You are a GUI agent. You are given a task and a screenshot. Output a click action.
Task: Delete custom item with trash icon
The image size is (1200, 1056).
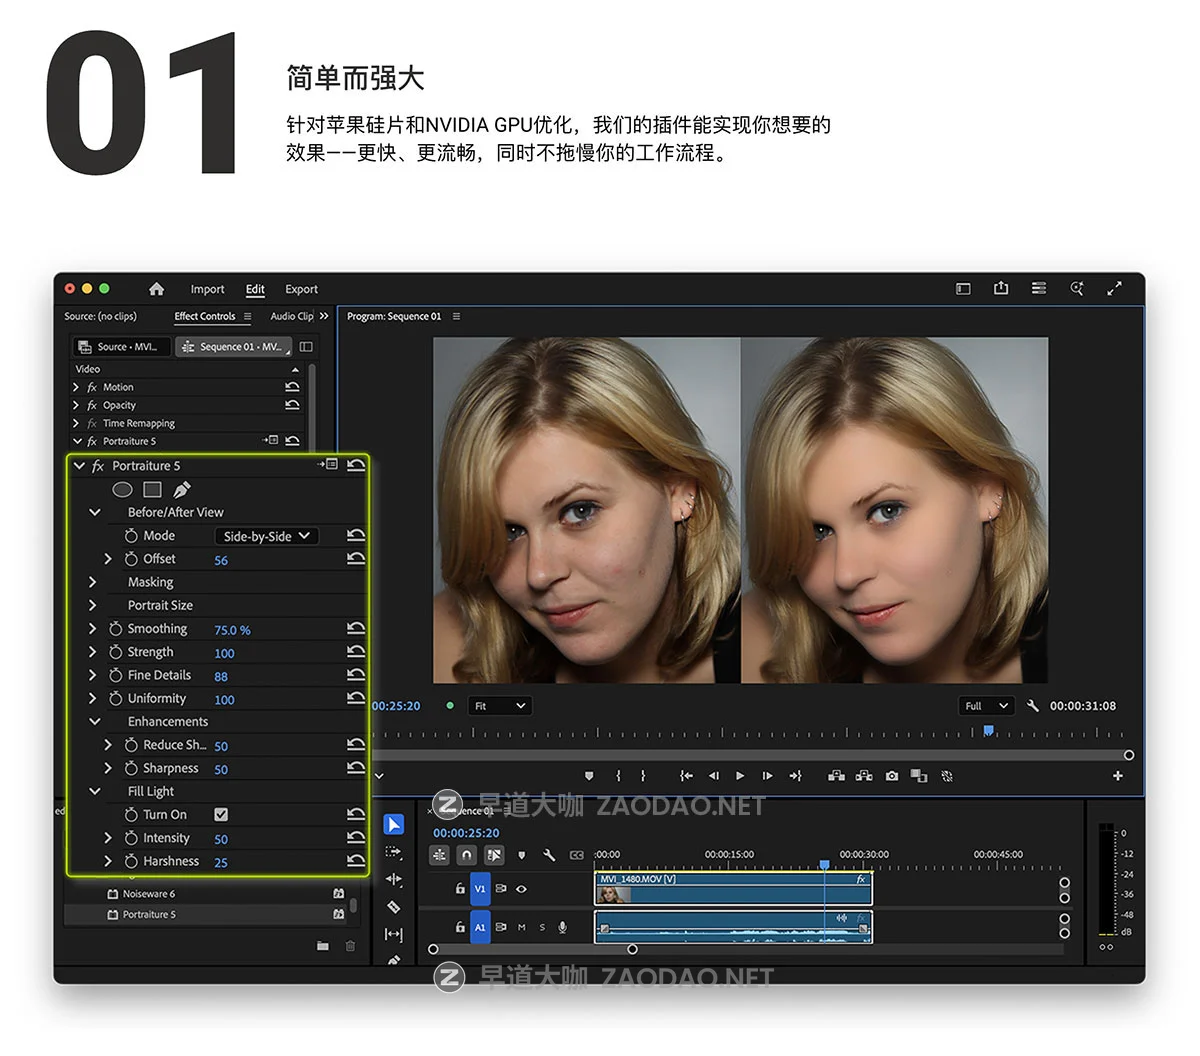(x=350, y=945)
